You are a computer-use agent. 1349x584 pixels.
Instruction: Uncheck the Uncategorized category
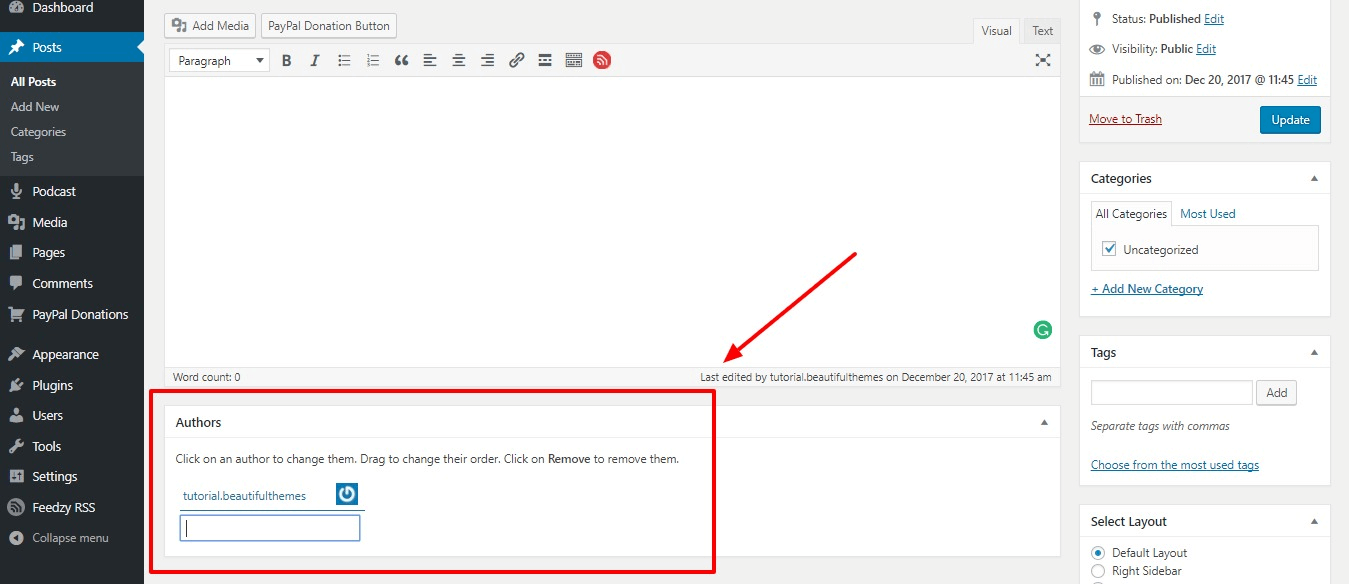pyautogui.click(x=1109, y=249)
